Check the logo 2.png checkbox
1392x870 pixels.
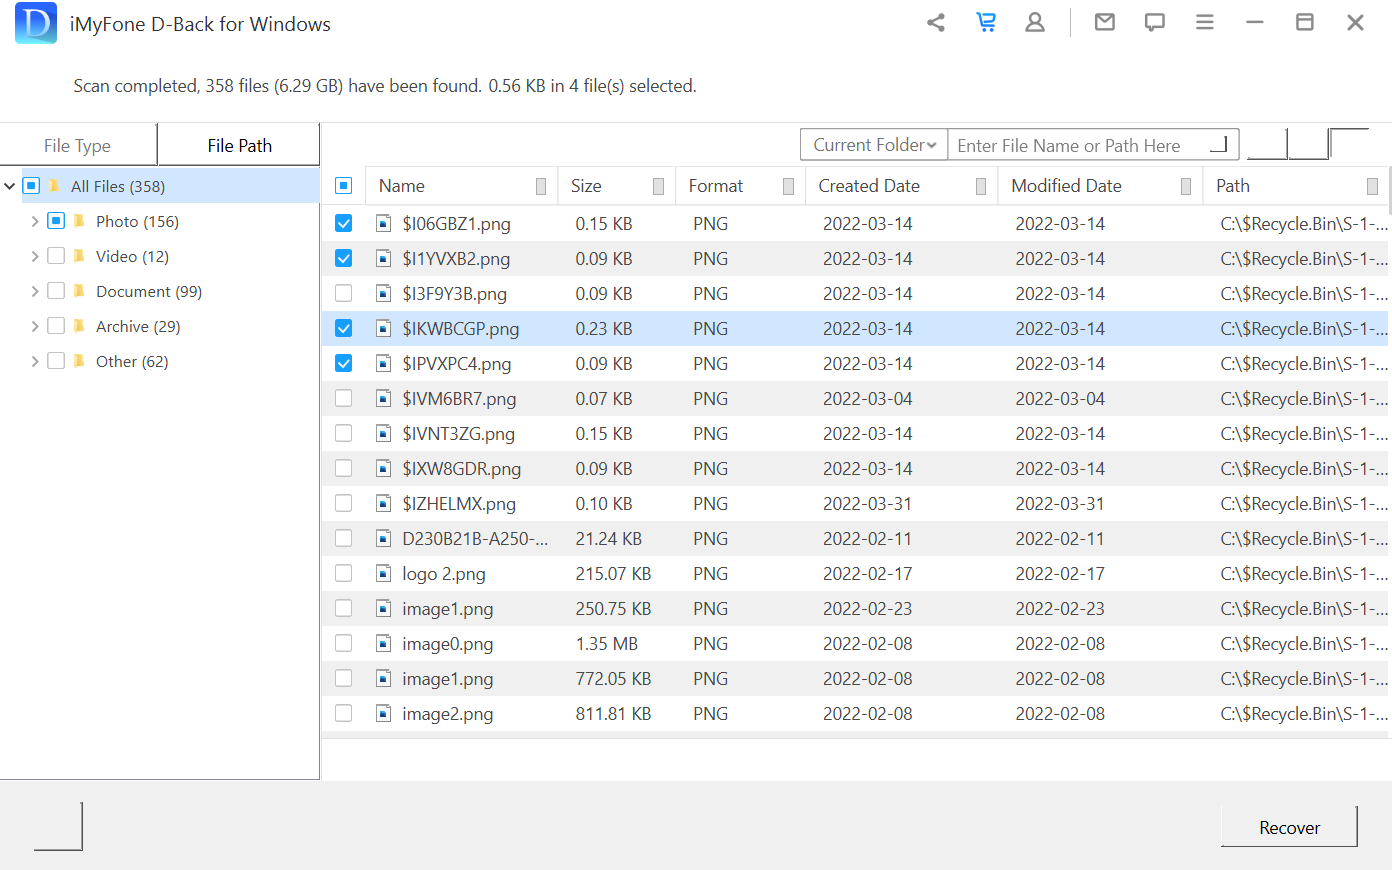pos(343,573)
